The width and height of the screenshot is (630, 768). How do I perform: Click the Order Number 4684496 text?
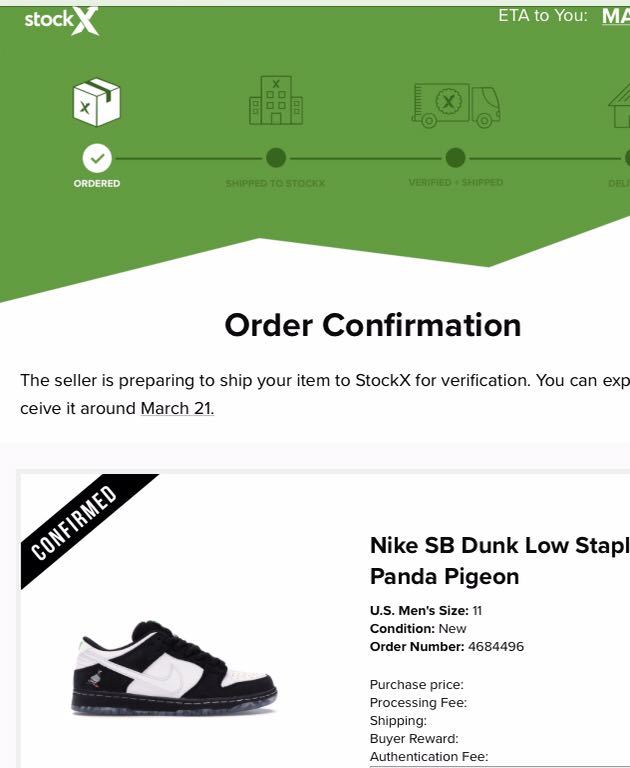(447, 647)
